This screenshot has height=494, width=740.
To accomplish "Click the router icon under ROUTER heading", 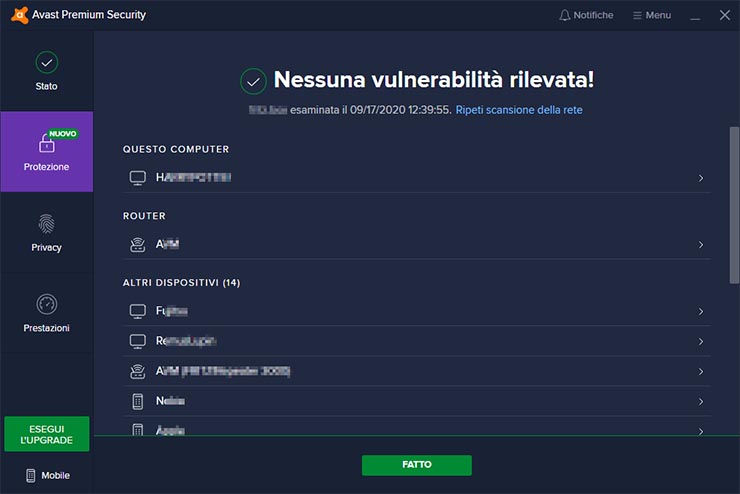I will 138,245.
